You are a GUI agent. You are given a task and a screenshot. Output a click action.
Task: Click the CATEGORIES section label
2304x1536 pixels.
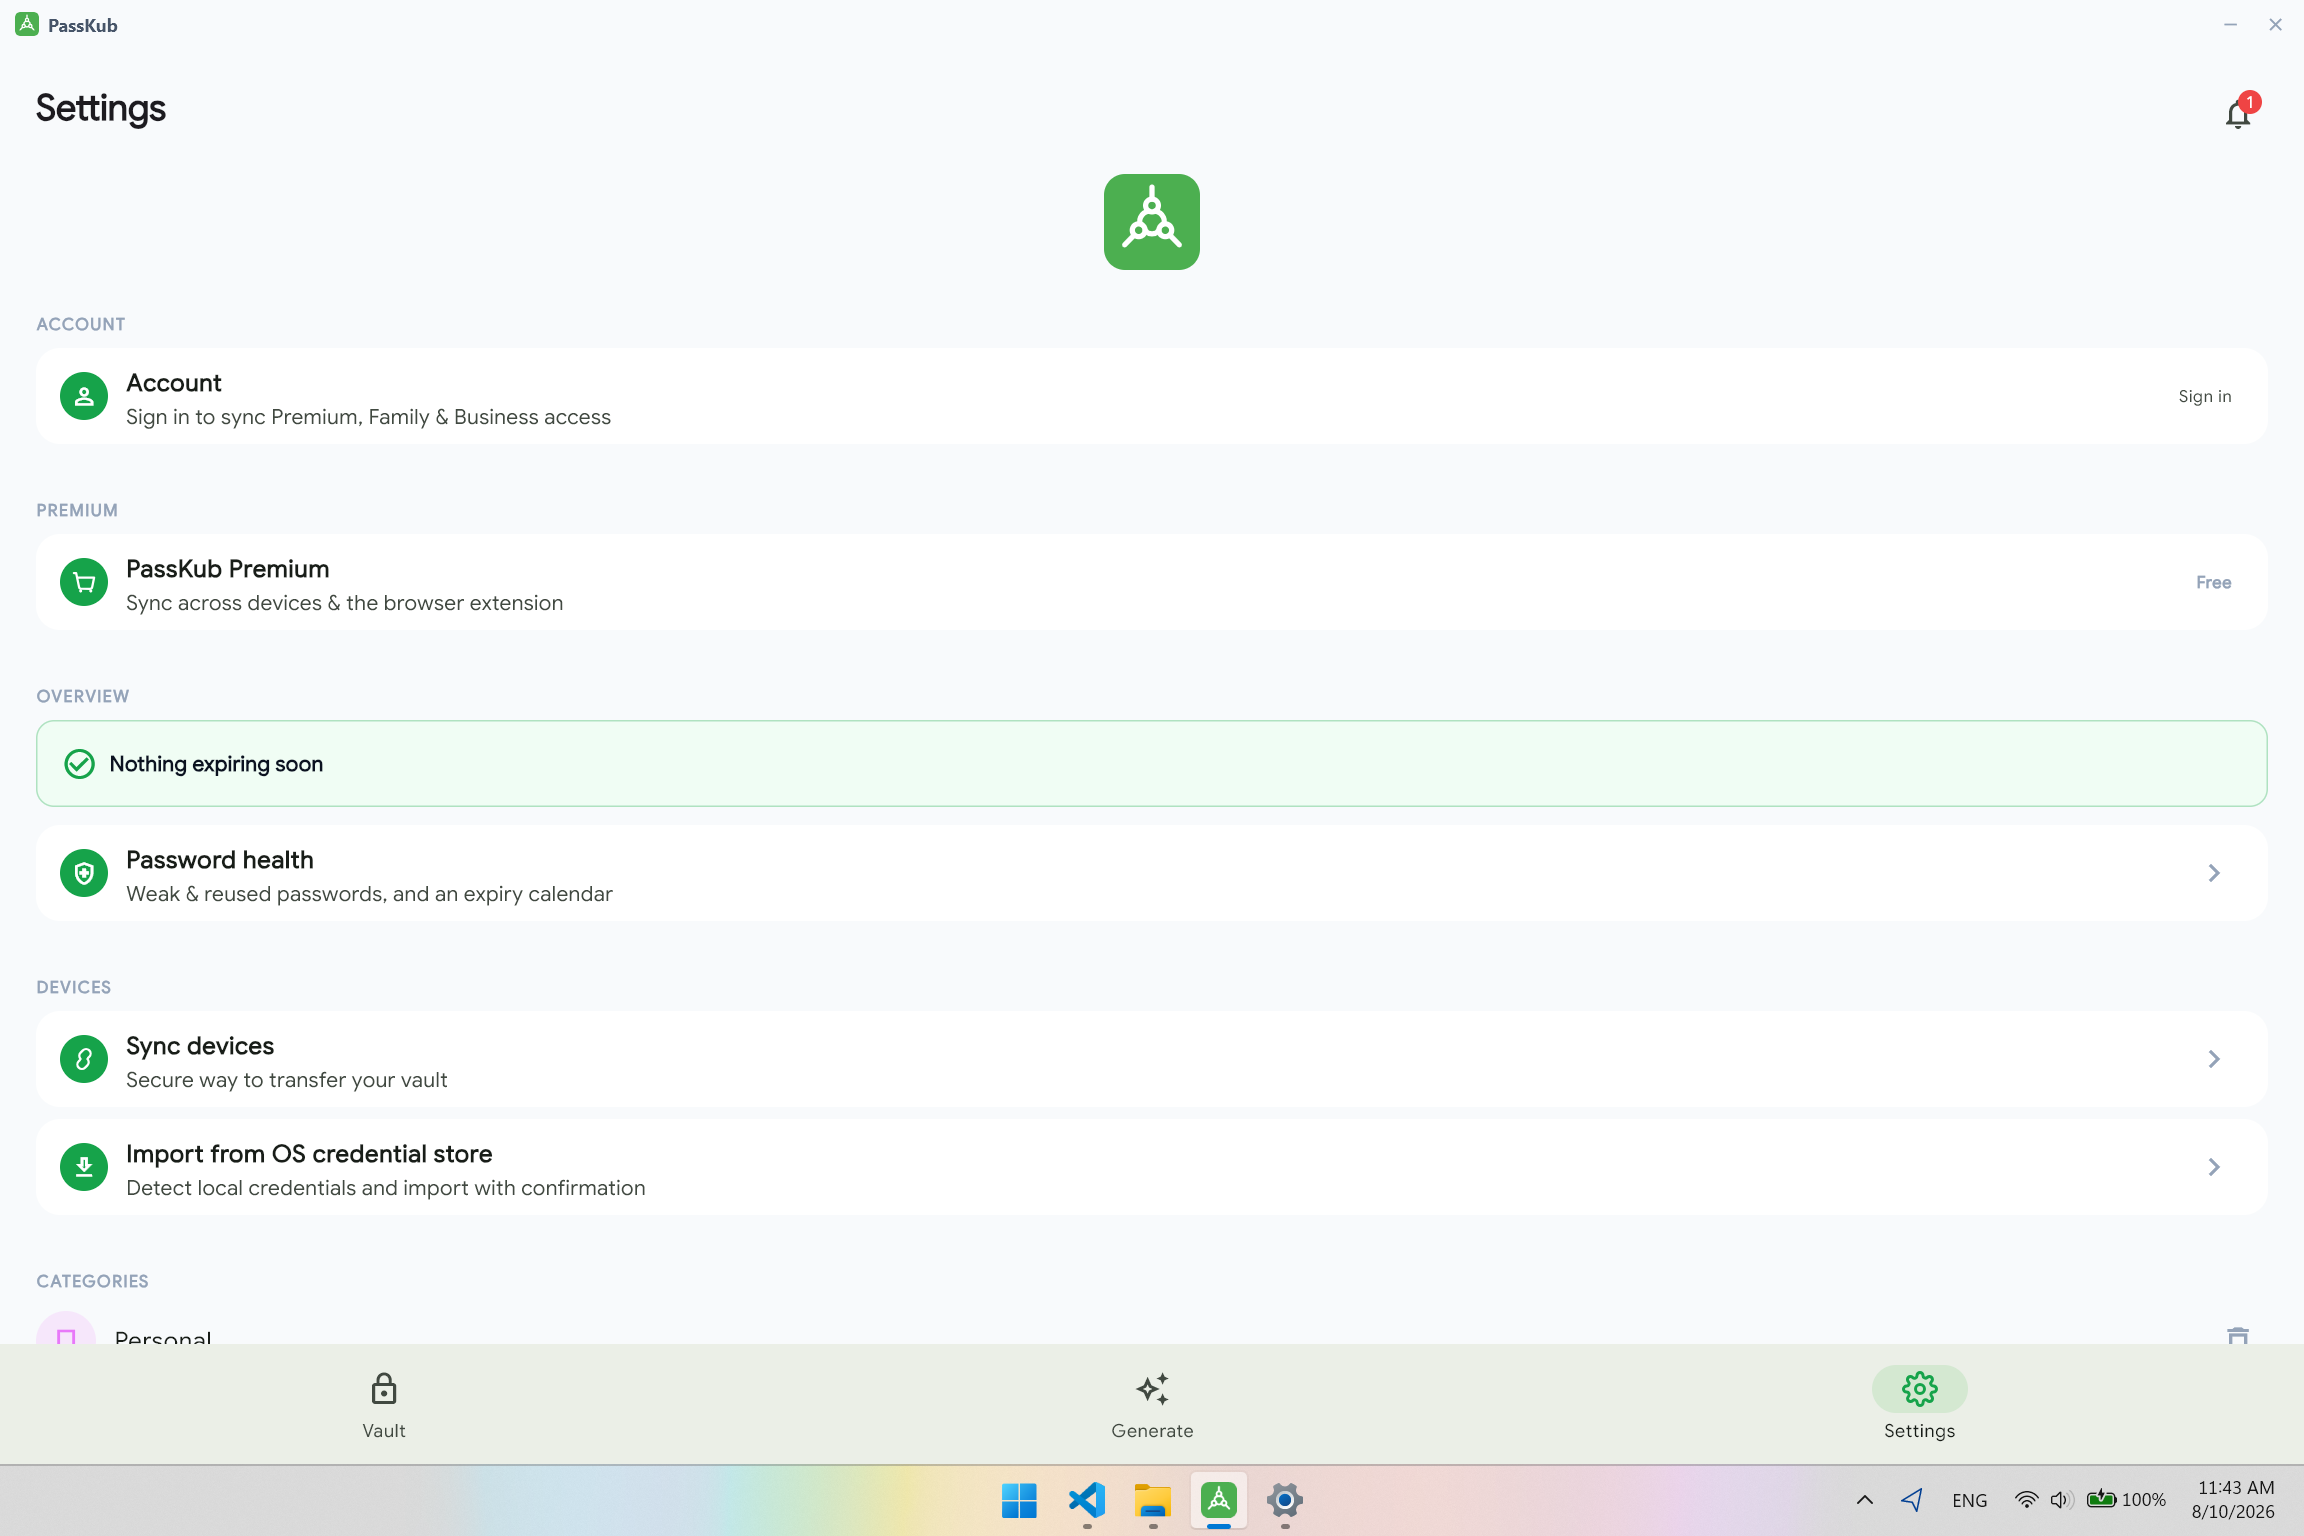tap(92, 1282)
